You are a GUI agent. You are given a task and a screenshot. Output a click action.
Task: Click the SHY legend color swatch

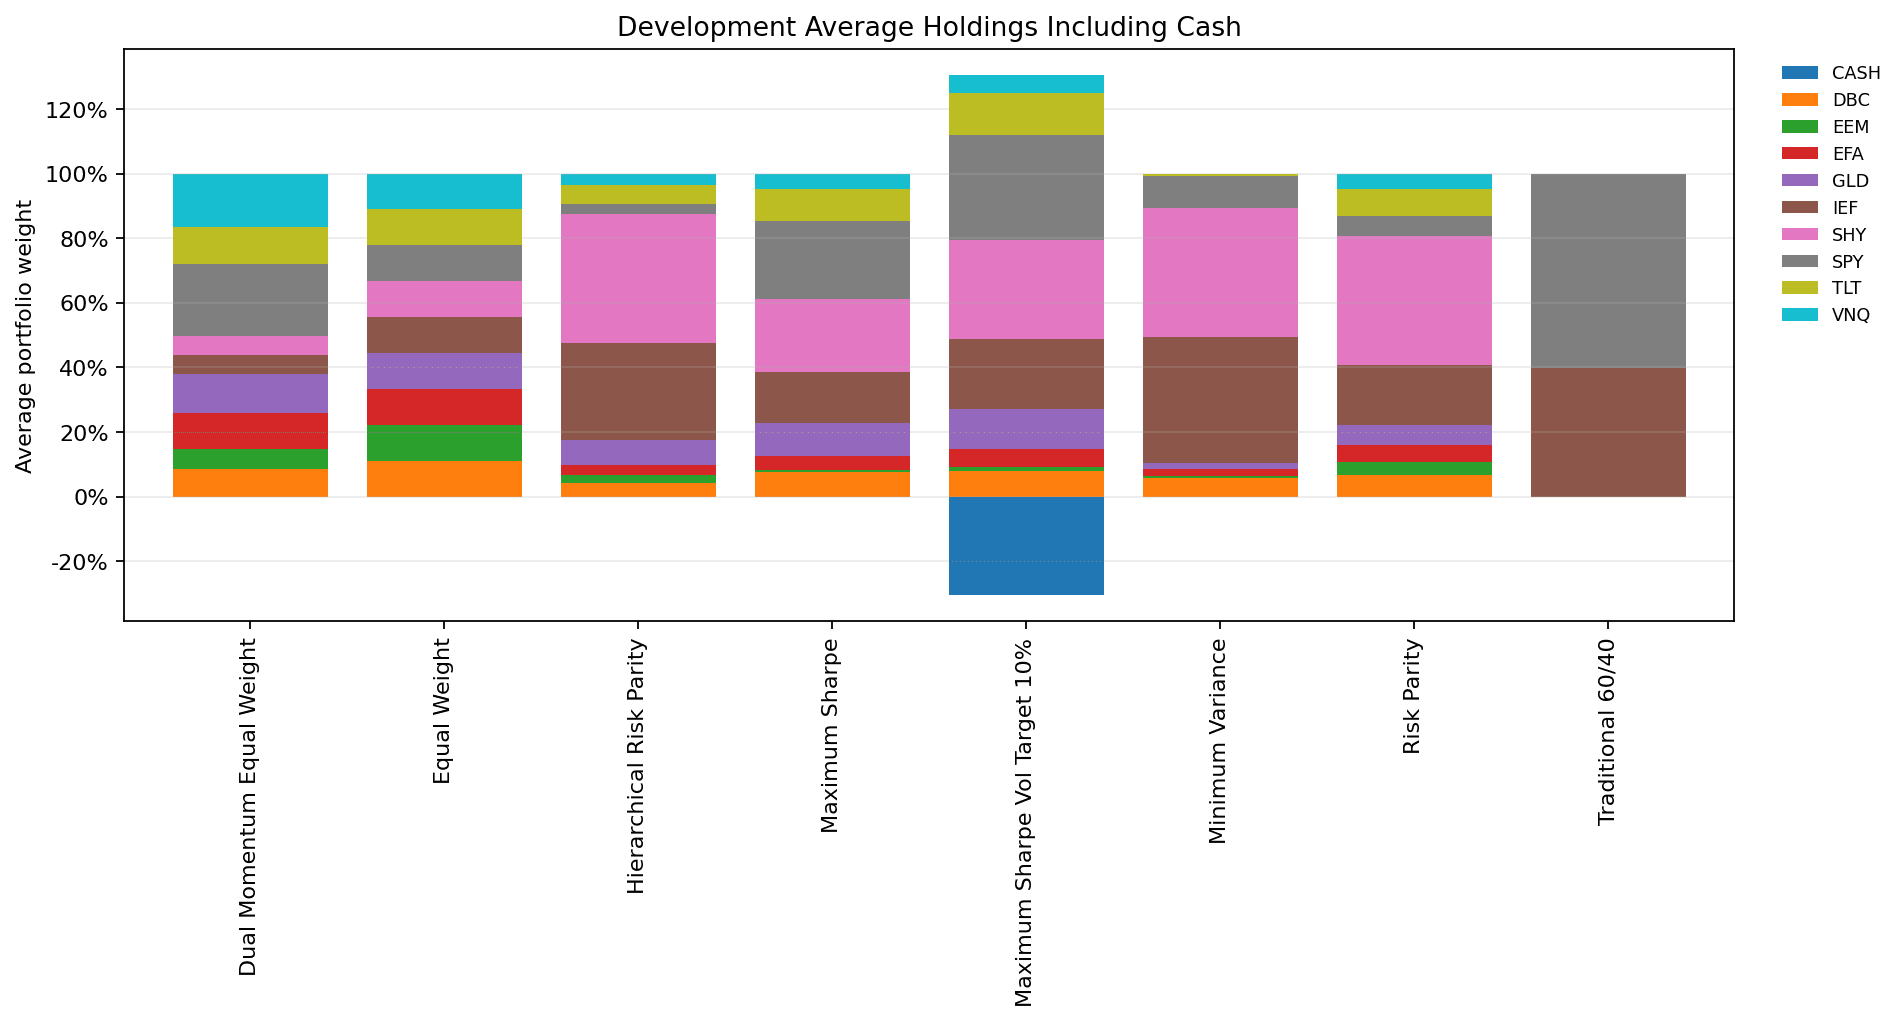pos(1800,235)
